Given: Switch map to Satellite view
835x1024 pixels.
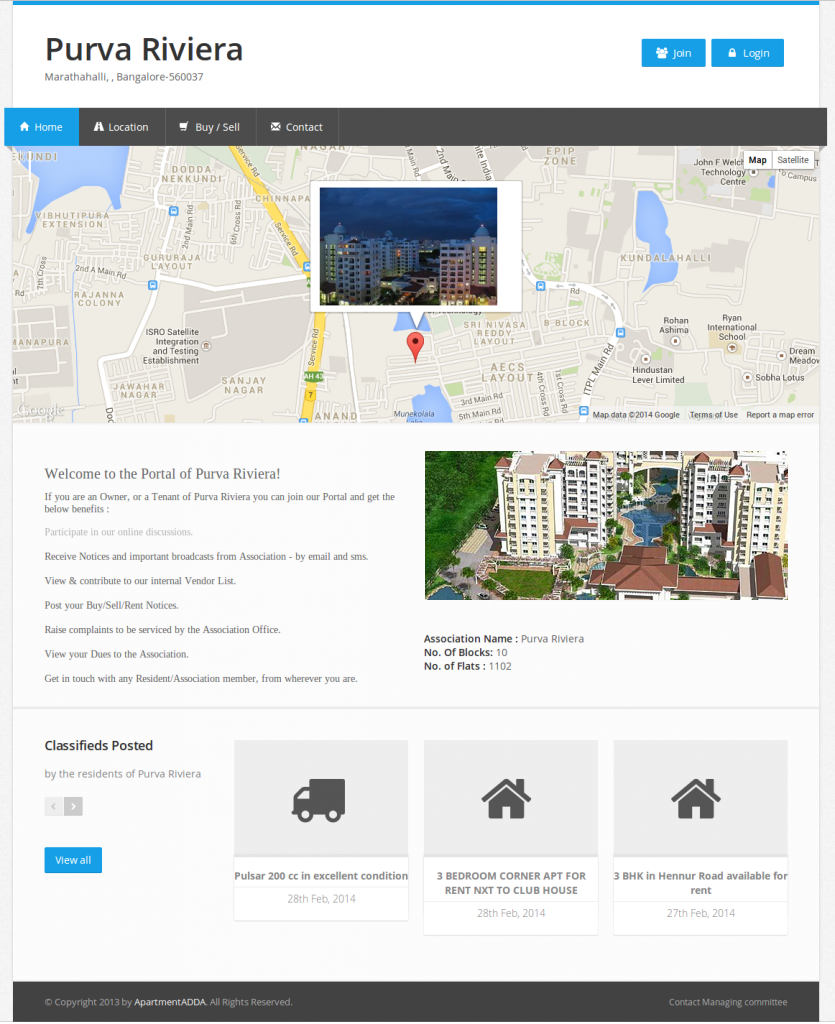Looking at the screenshot, I should 793,160.
